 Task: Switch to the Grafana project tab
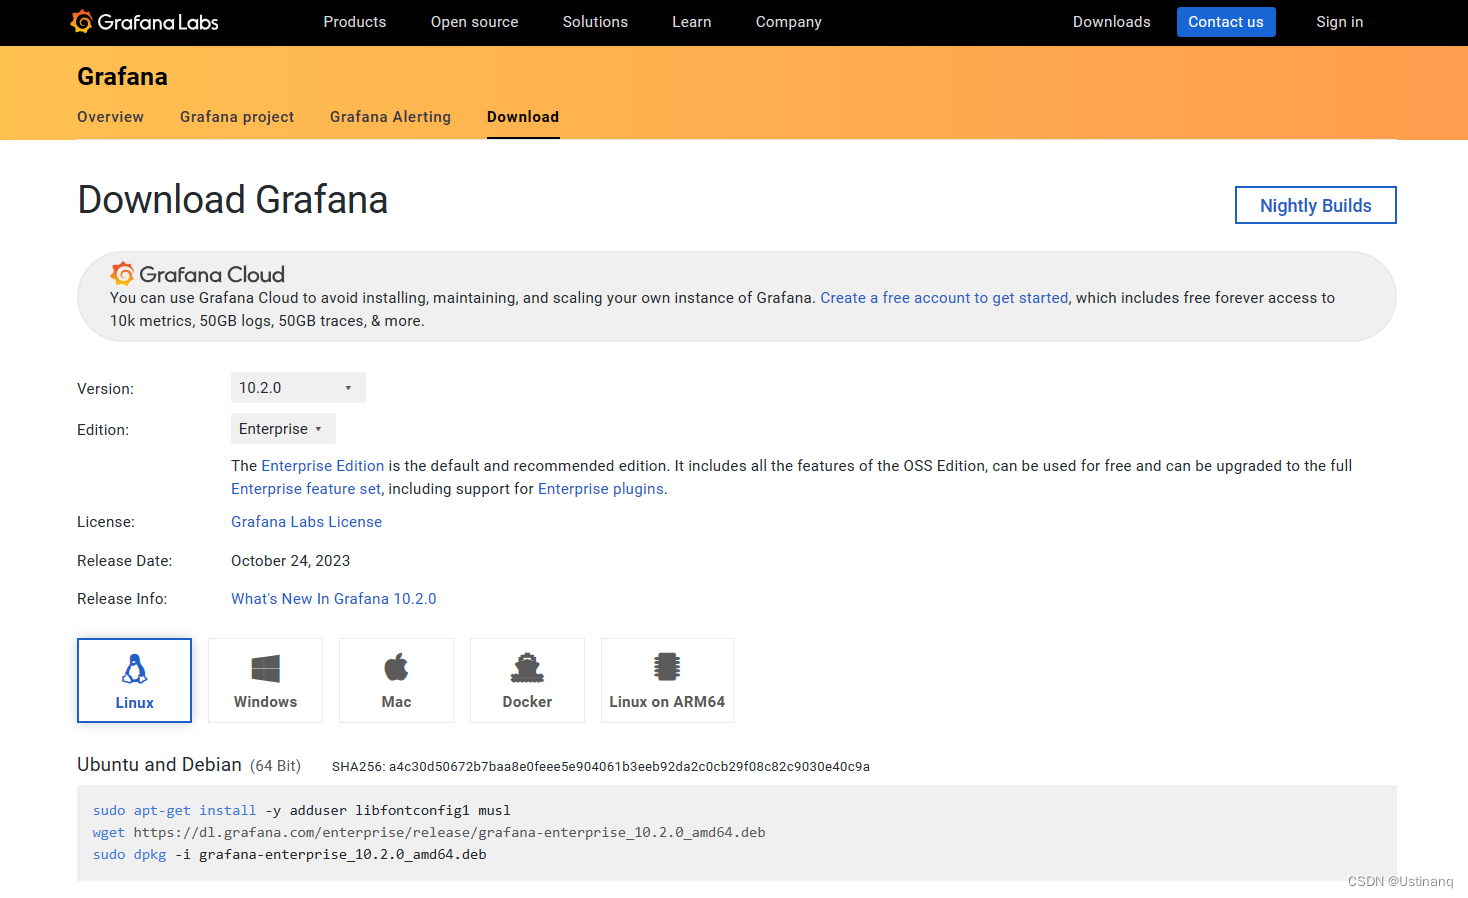pyautogui.click(x=237, y=117)
